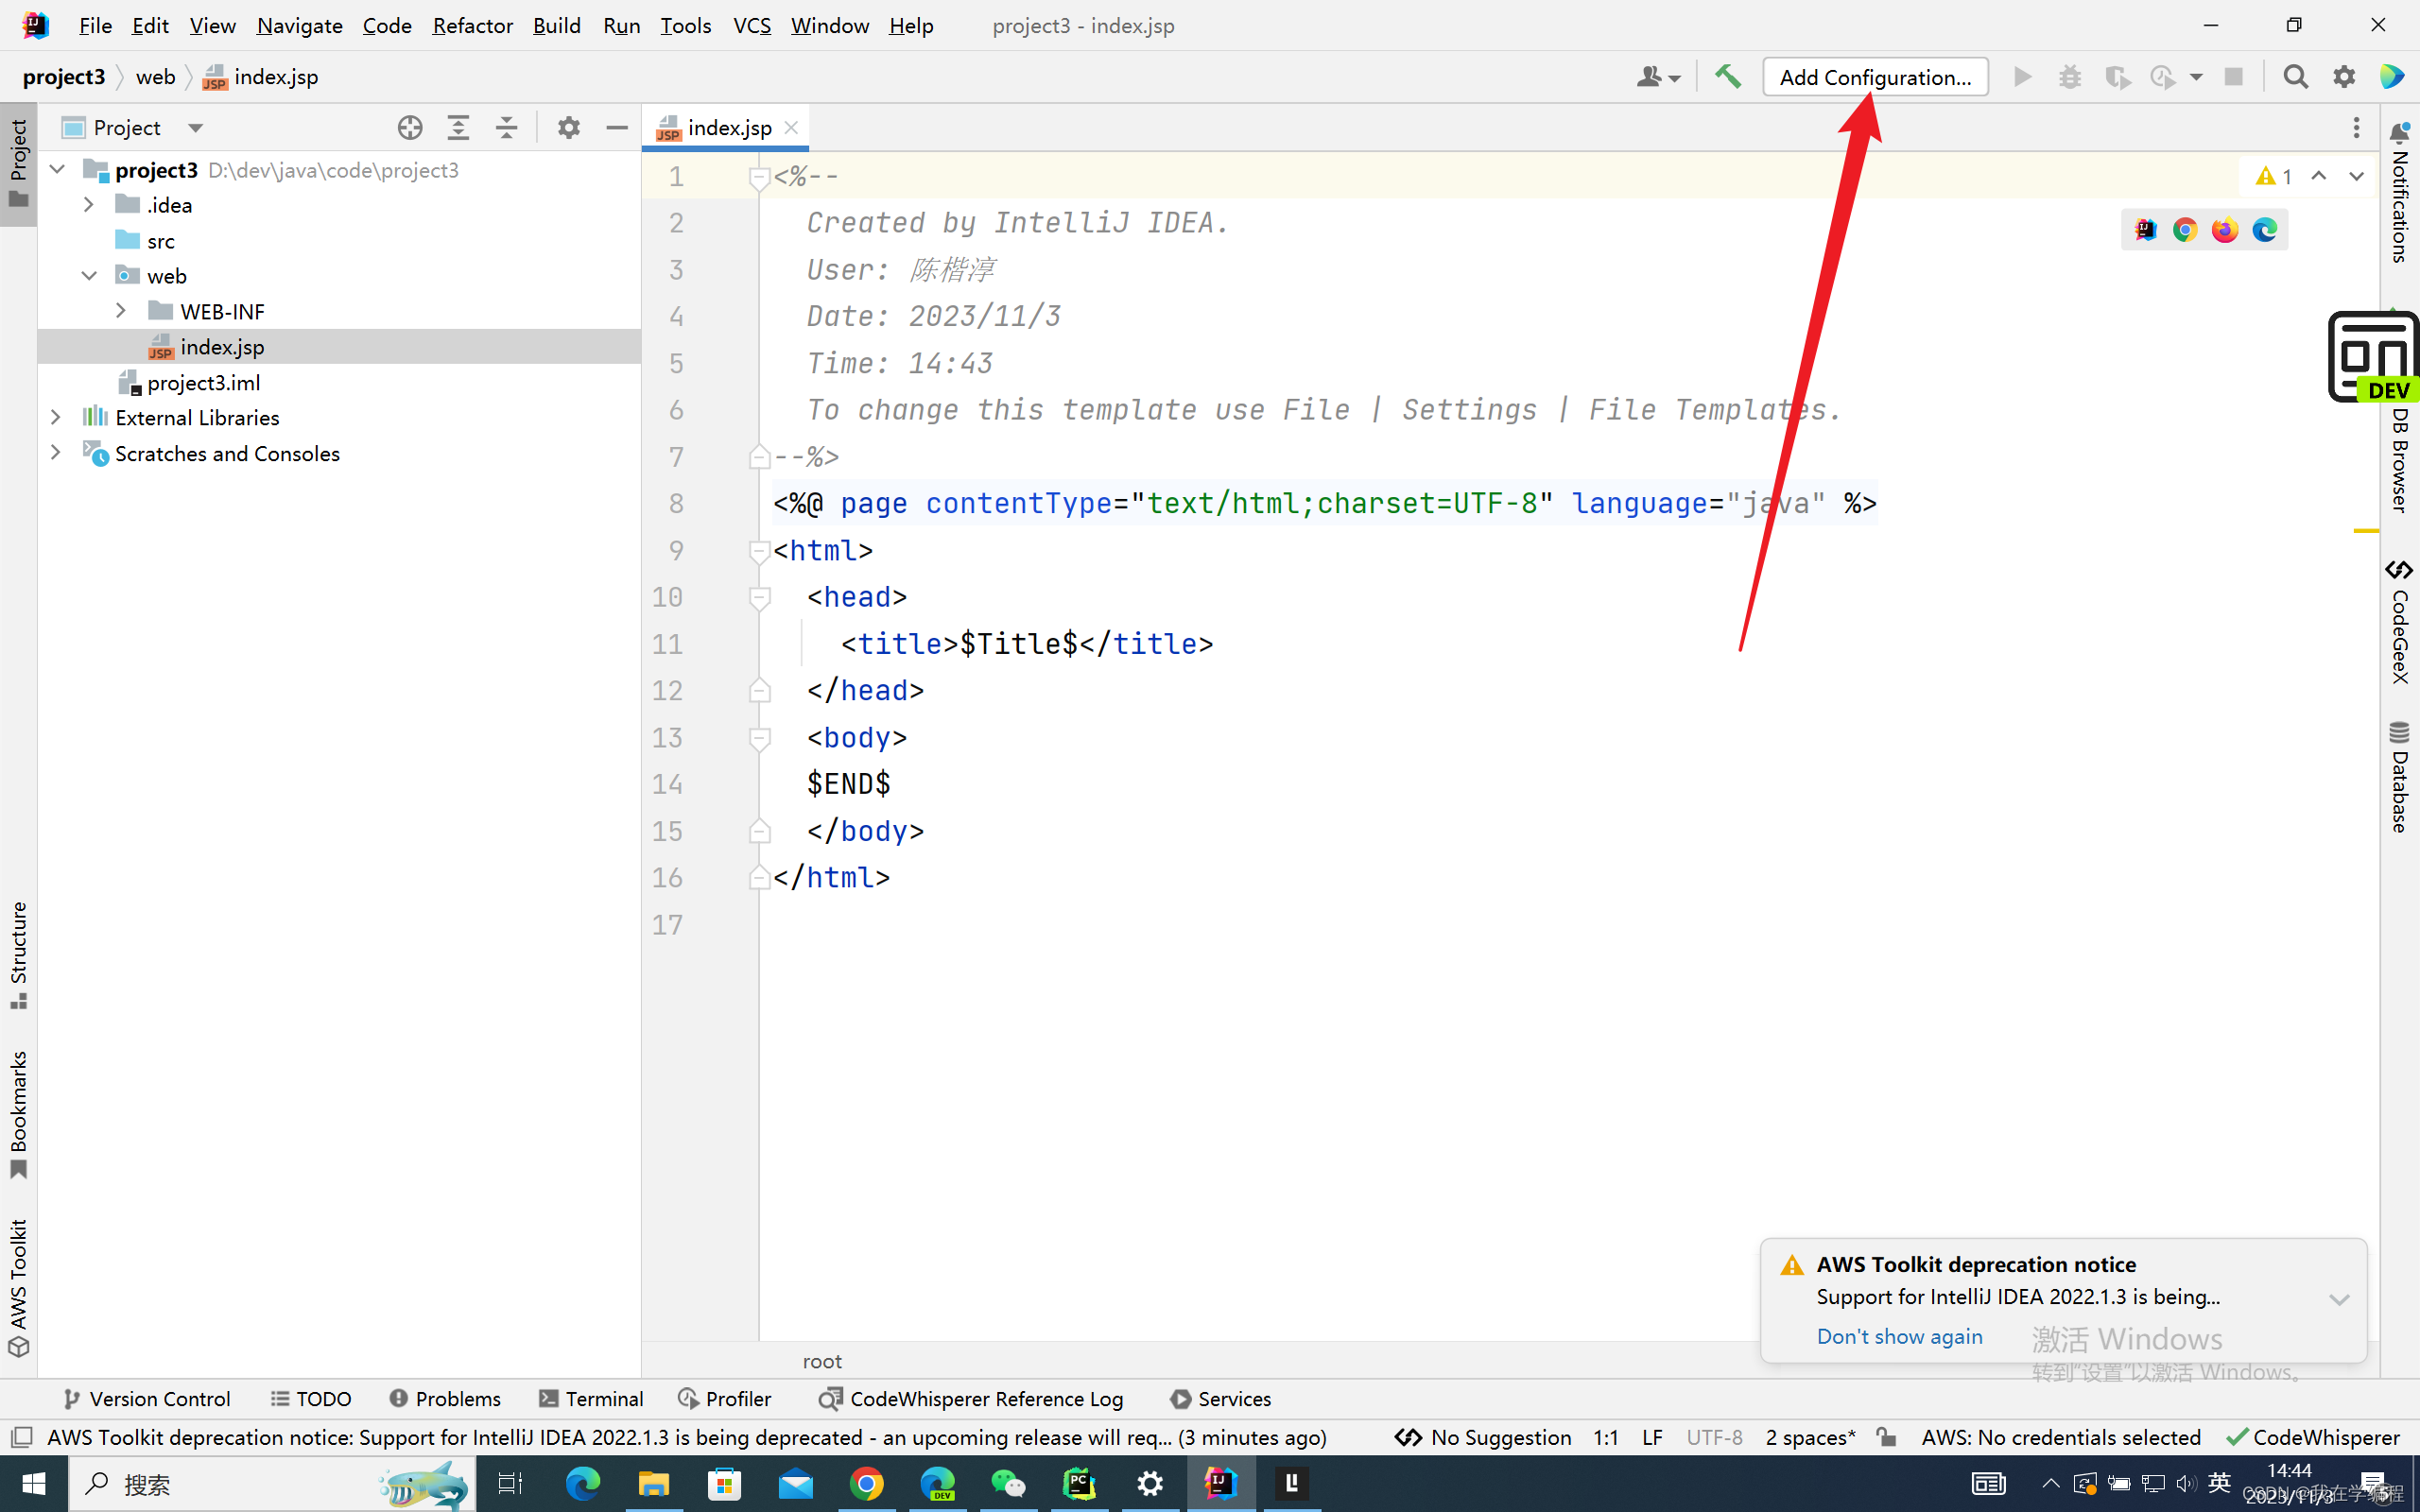Viewport: 2420px width, 1512px height.
Task: Open page in Chrome browser icon
Action: click(2185, 230)
